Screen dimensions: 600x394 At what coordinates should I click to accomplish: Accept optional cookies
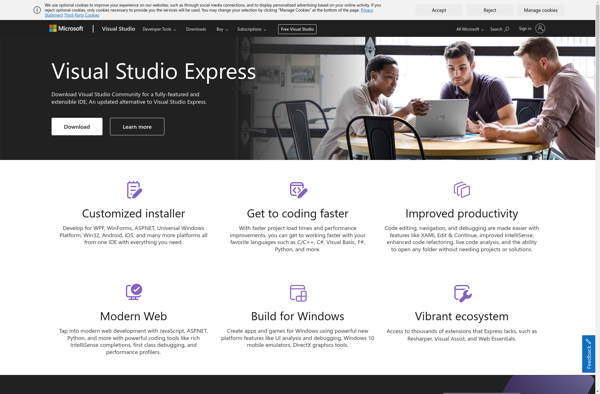[x=439, y=10]
